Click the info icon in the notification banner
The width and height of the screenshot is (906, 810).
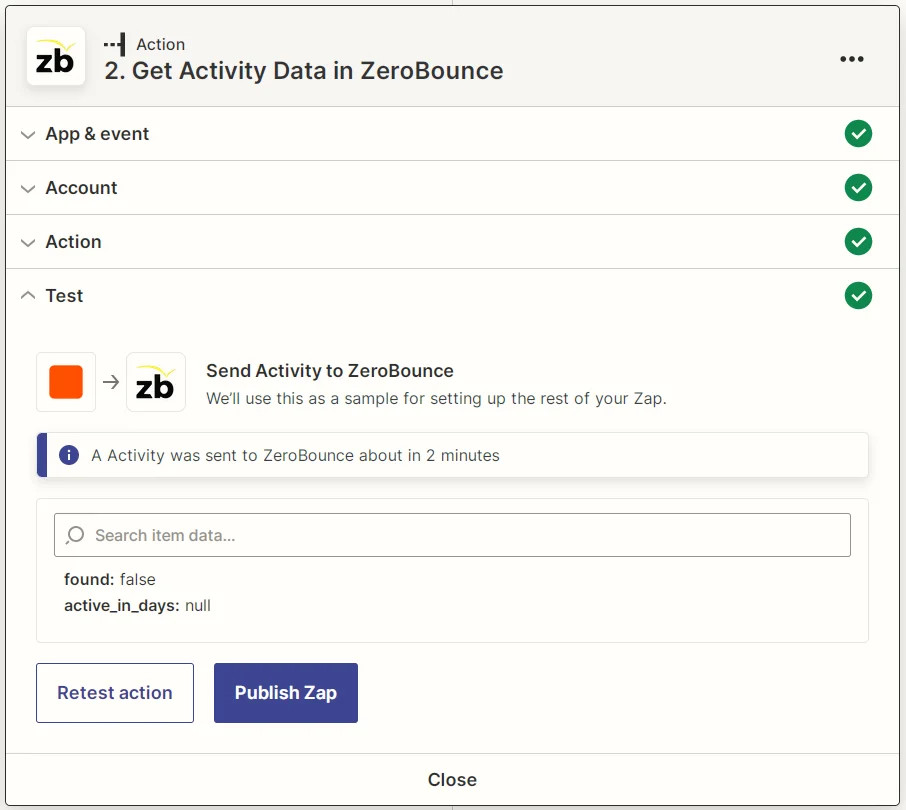click(69, 454)
